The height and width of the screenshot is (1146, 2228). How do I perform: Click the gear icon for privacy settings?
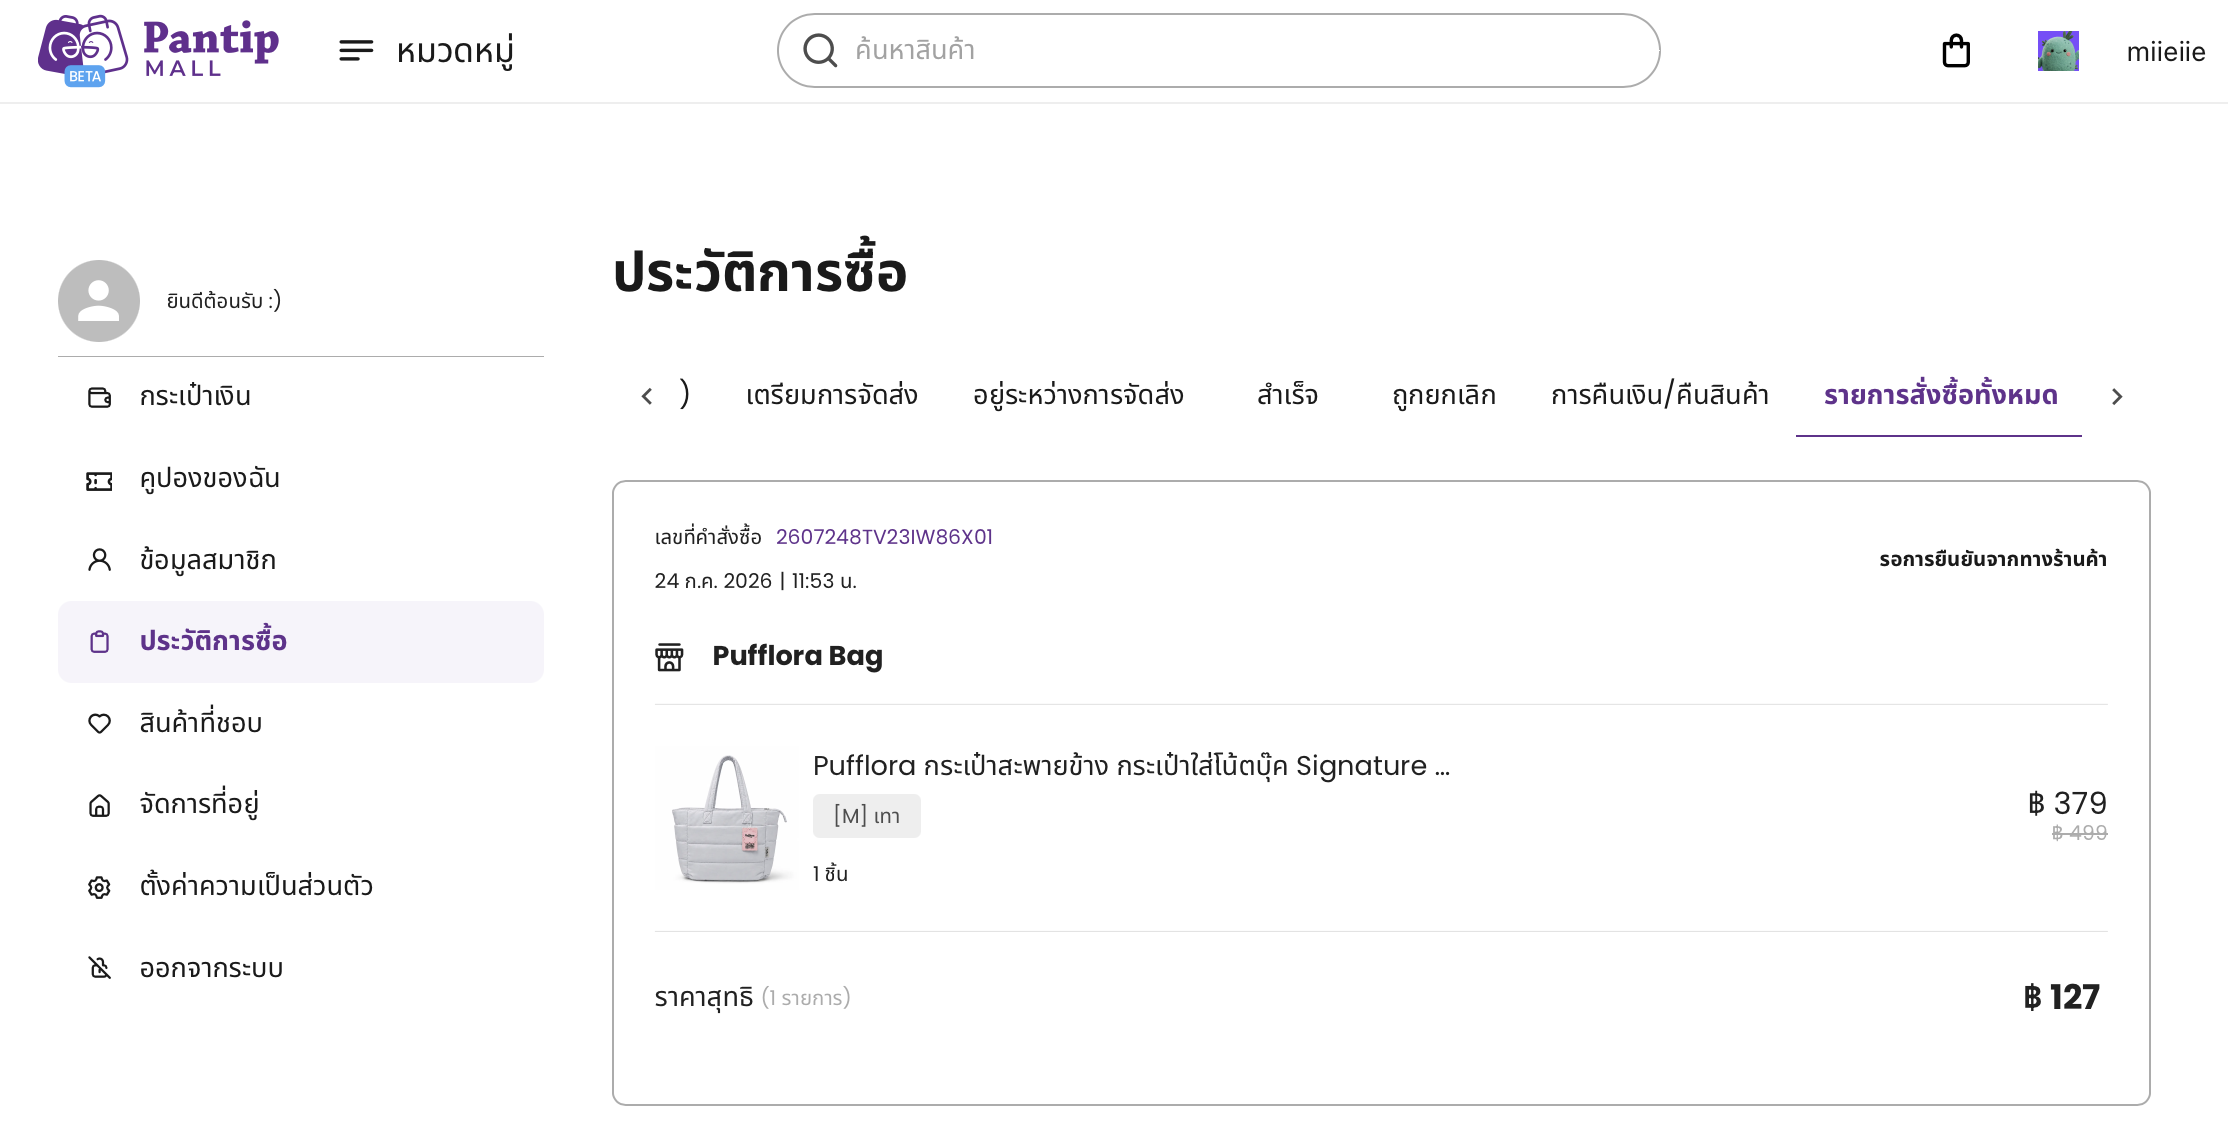click(x=99, y=887)
